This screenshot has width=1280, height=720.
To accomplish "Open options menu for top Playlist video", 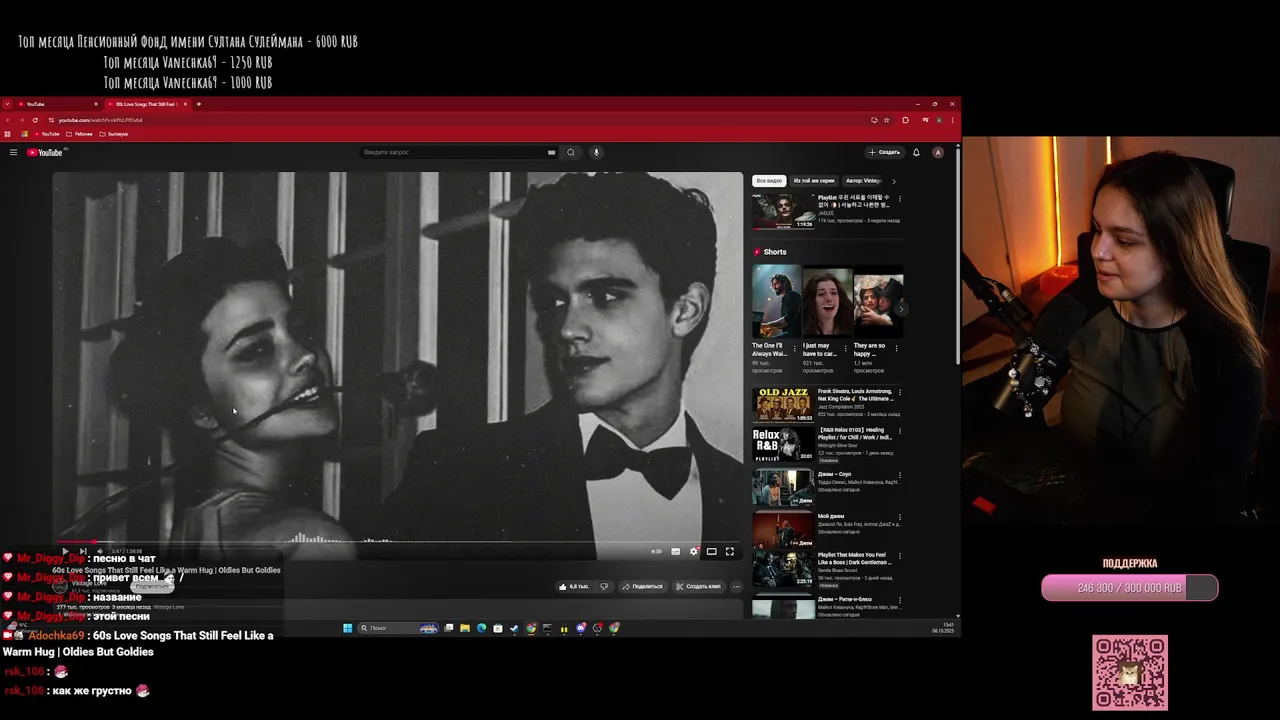I will [x=900, y=197].
